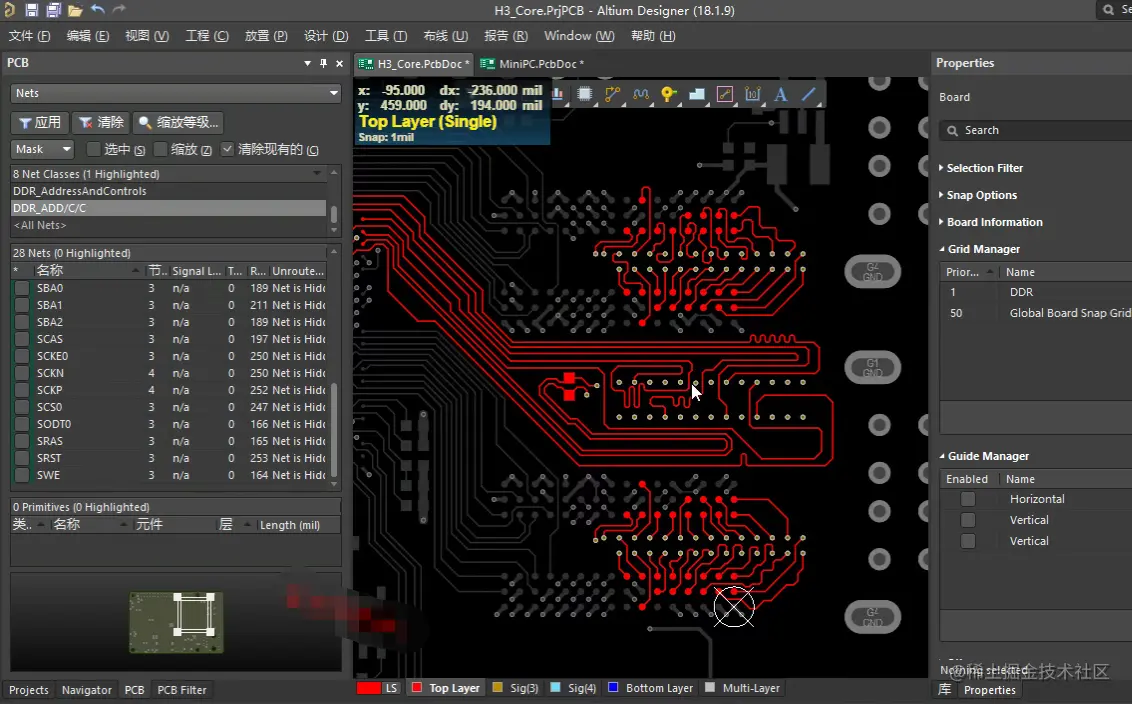Open project folder icon in title bar

click(x=75, y=10)
